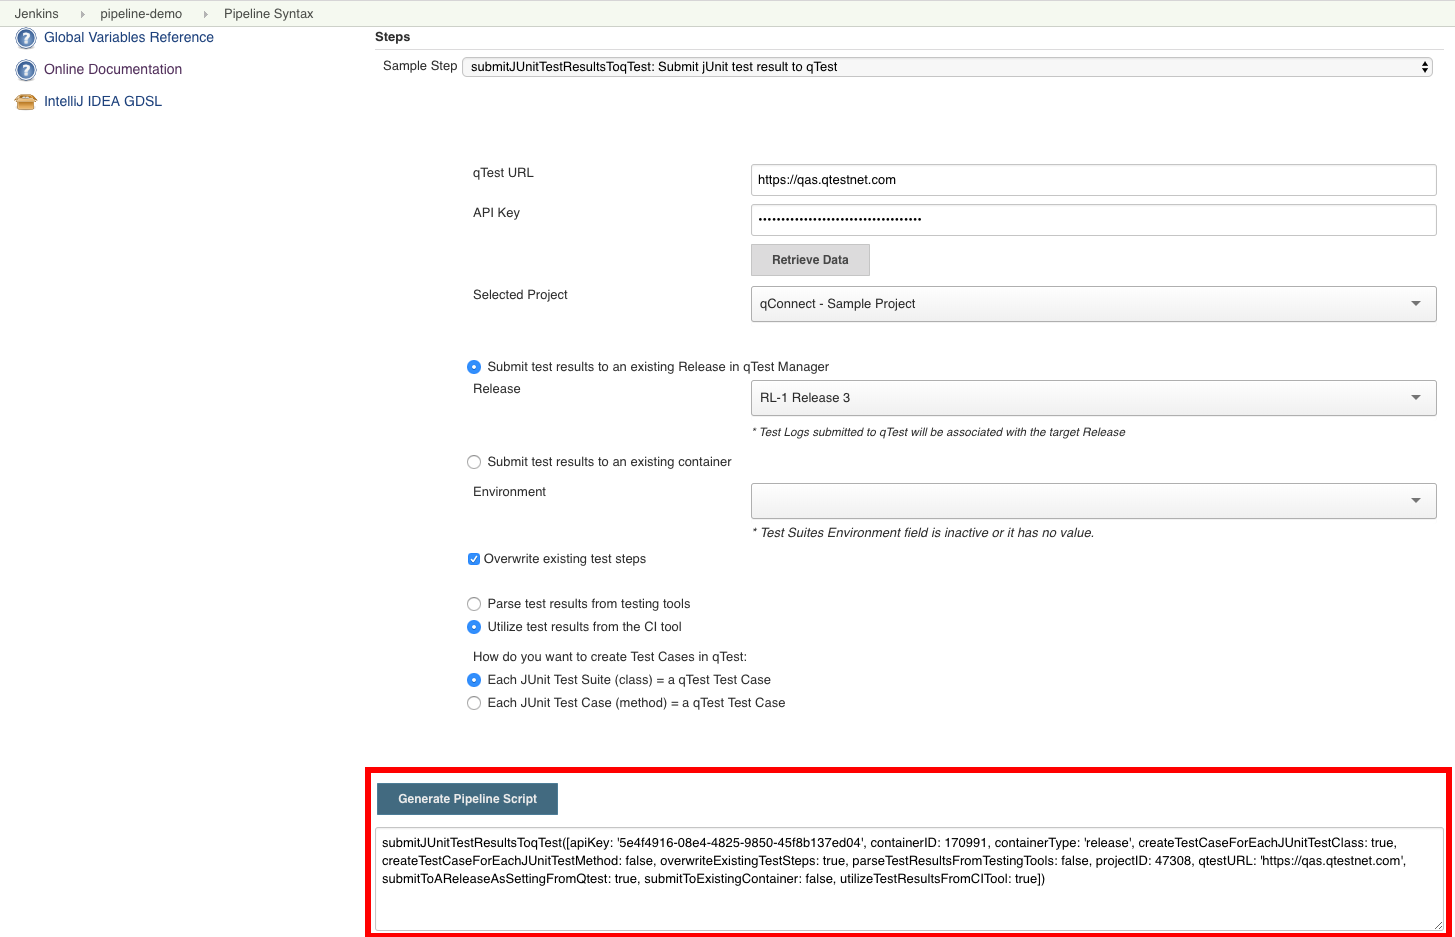
Task: Open the IntelliJ IDEA GDSL link
Action: click(103, 102)
